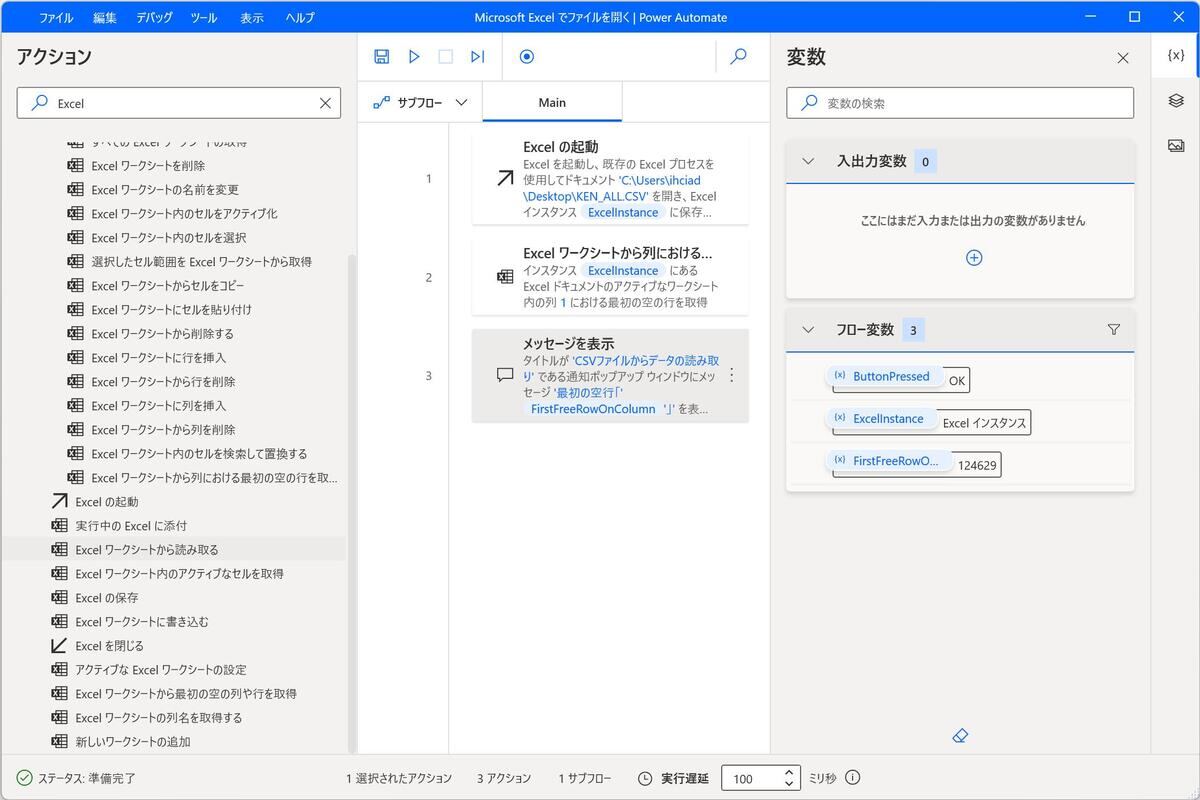Open UI elements sidebar icon

tap(1176, 101)
